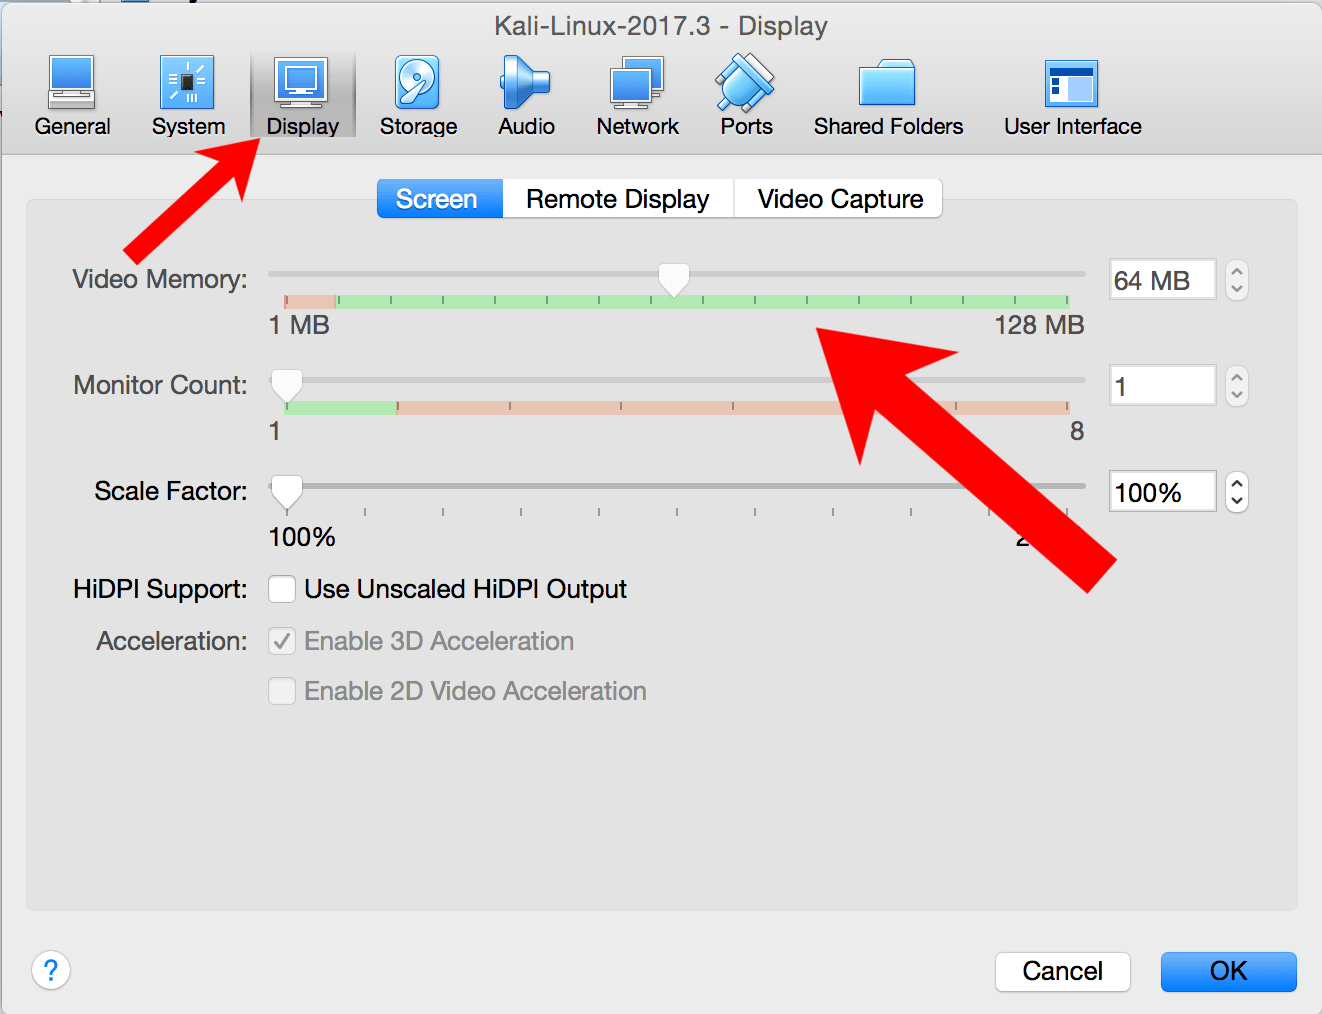The height and width of the screenshot is (1014, 1322).
Task: Click the HiDPI Support label
Action: (x=160, y=589)
